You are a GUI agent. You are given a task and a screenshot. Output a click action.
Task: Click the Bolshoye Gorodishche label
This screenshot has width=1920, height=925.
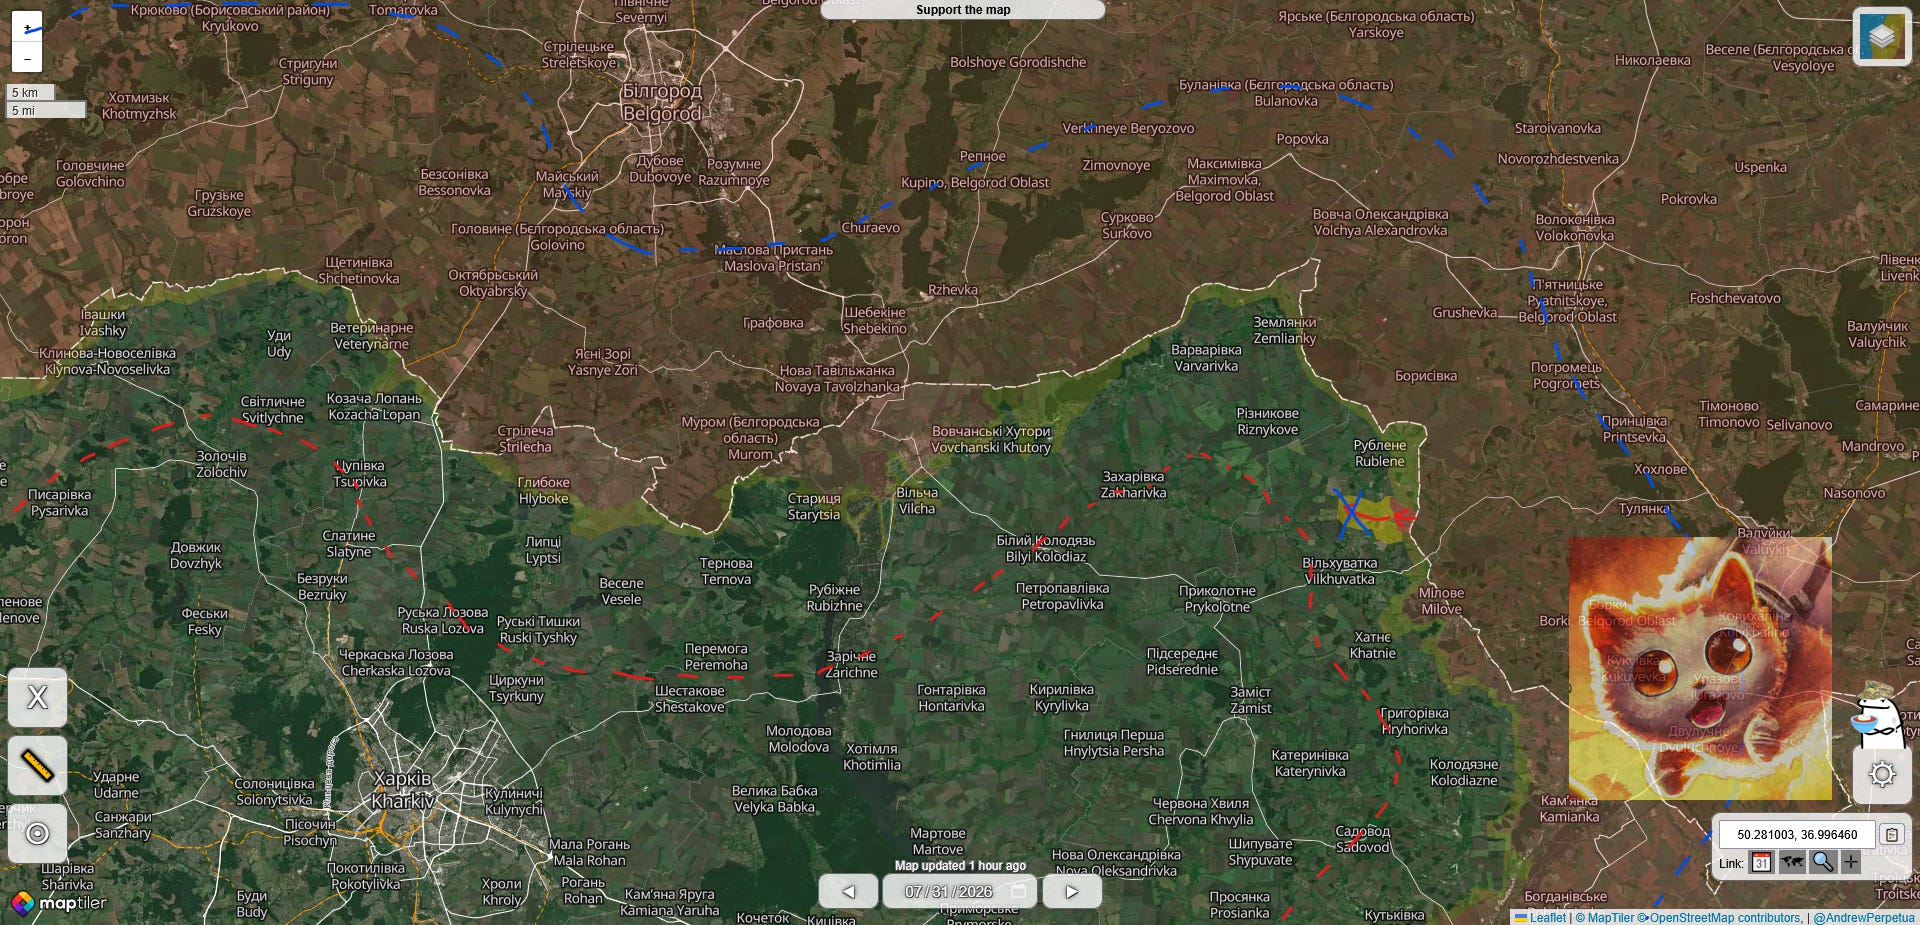point(1018,62)
